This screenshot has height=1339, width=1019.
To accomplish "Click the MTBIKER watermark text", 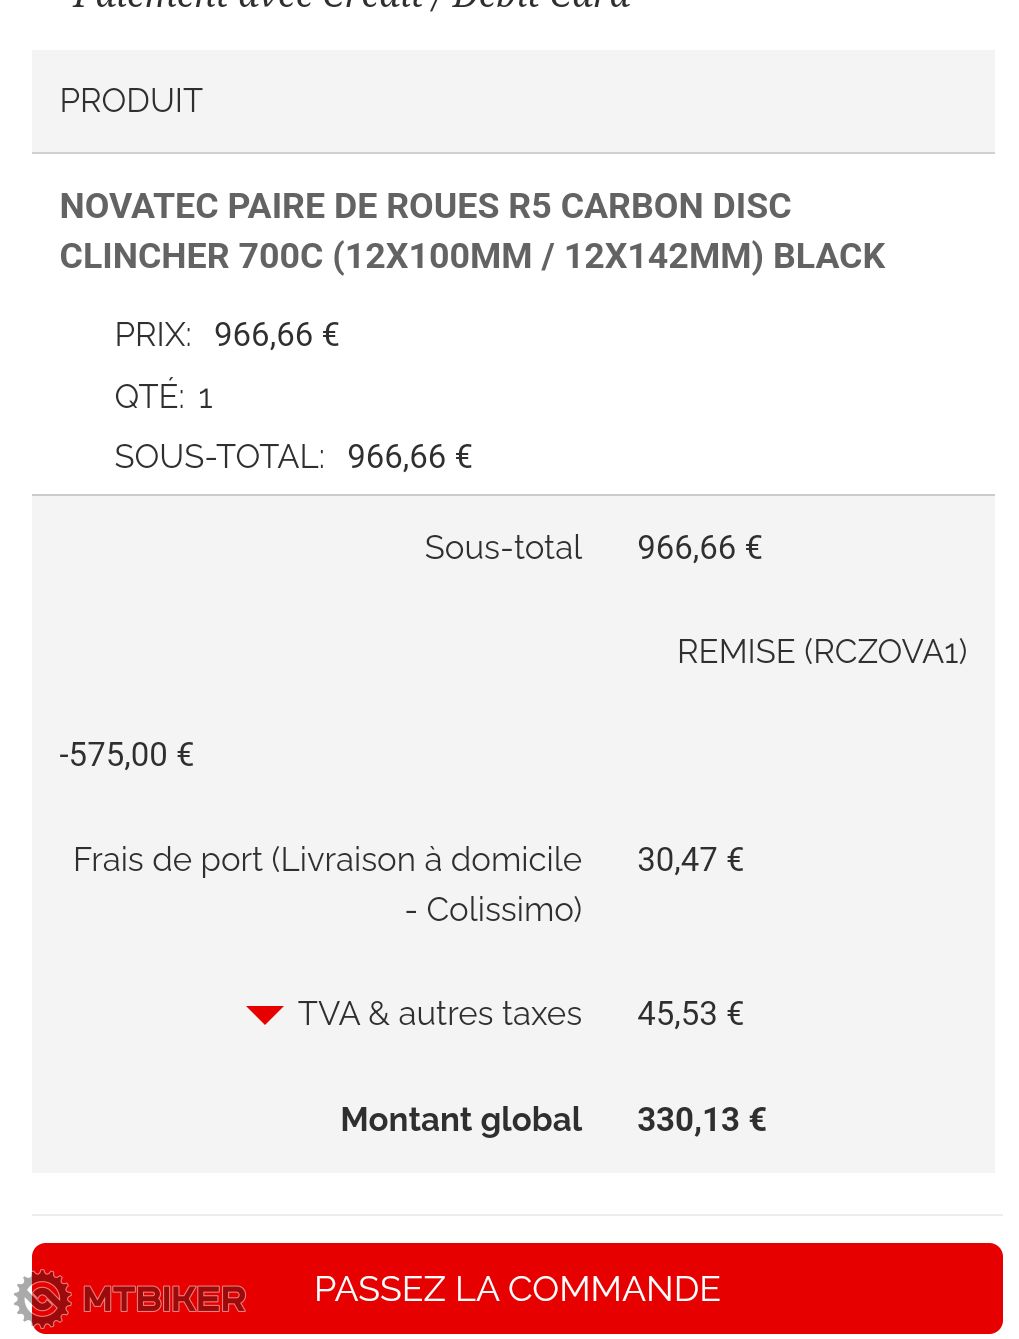I will coord(164,1299).
